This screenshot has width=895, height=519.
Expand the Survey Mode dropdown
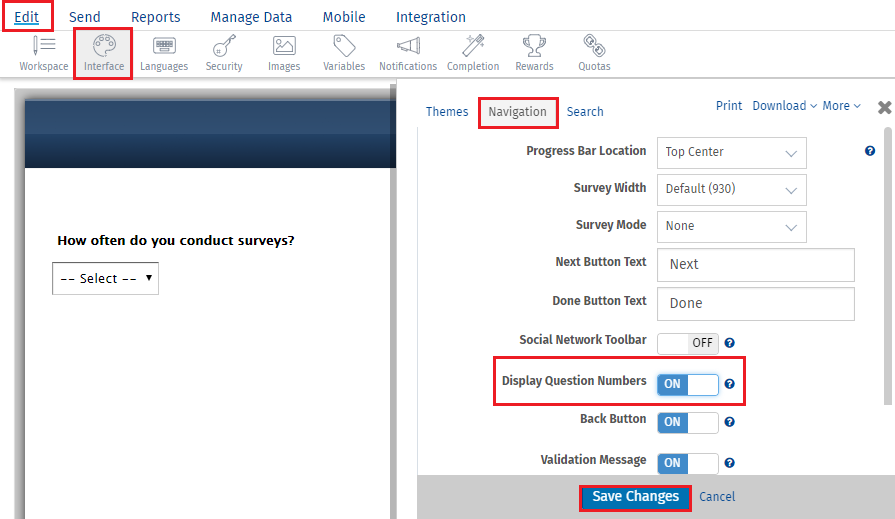(731, 227)
